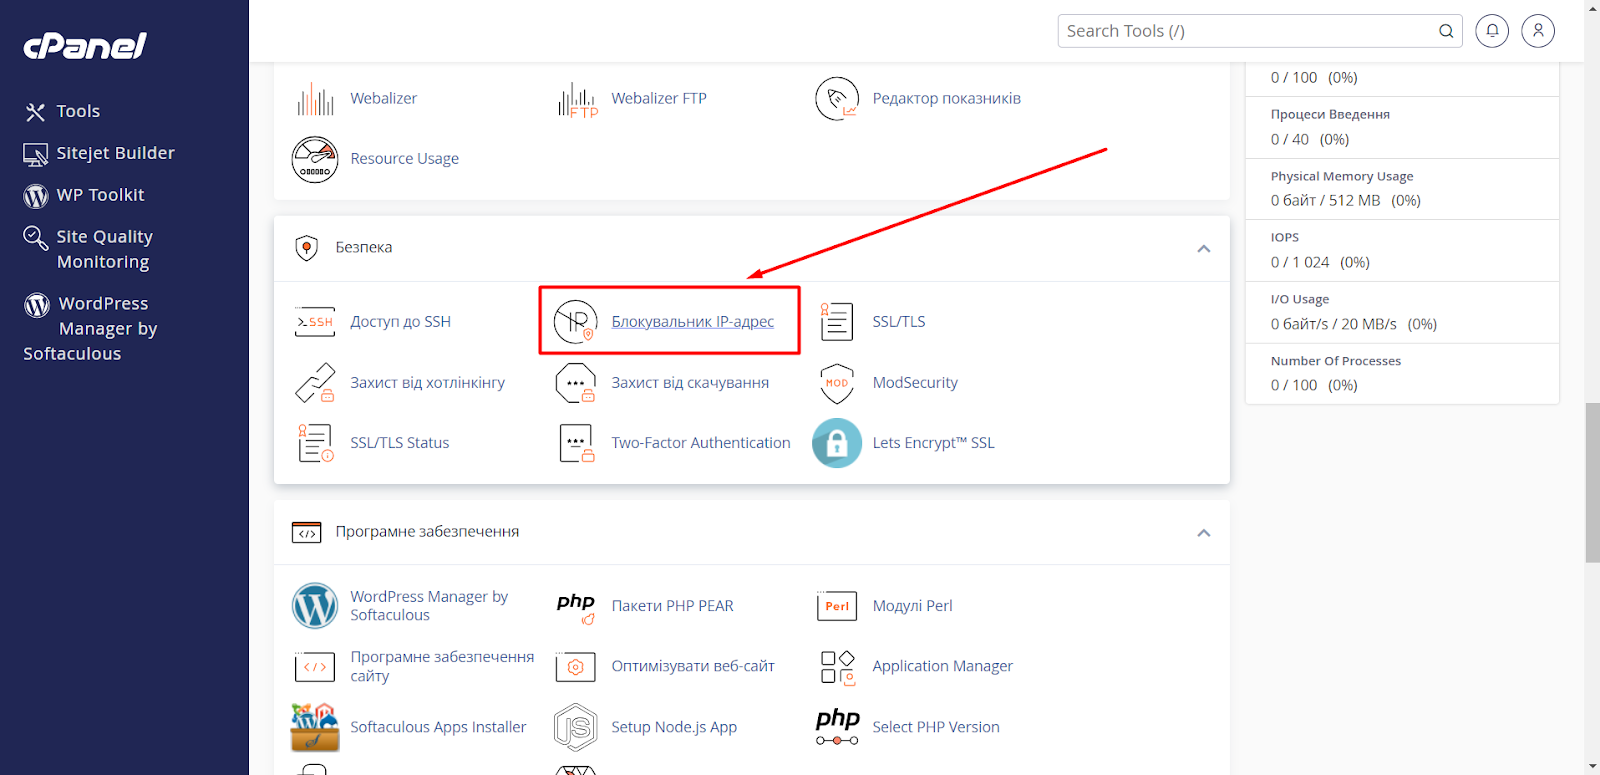Viewport: 1600px width, 775px height.
Task: Open the Доступ до SSH link
Action: tap(401, 322)
